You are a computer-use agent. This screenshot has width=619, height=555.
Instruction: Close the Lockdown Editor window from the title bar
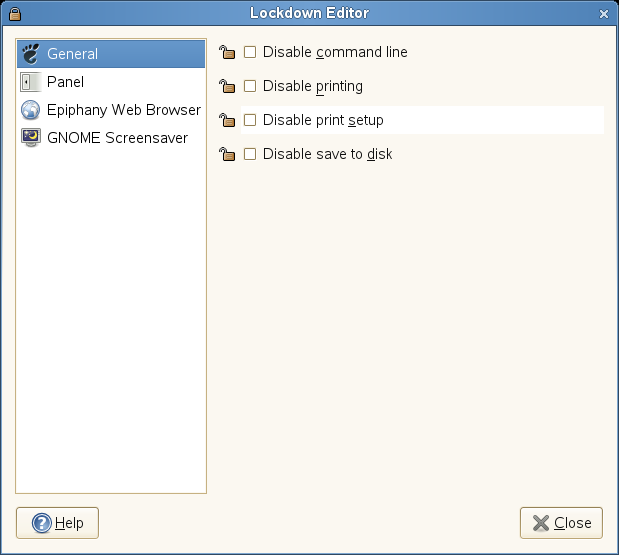pyautogui.click(x=603, y=13)
